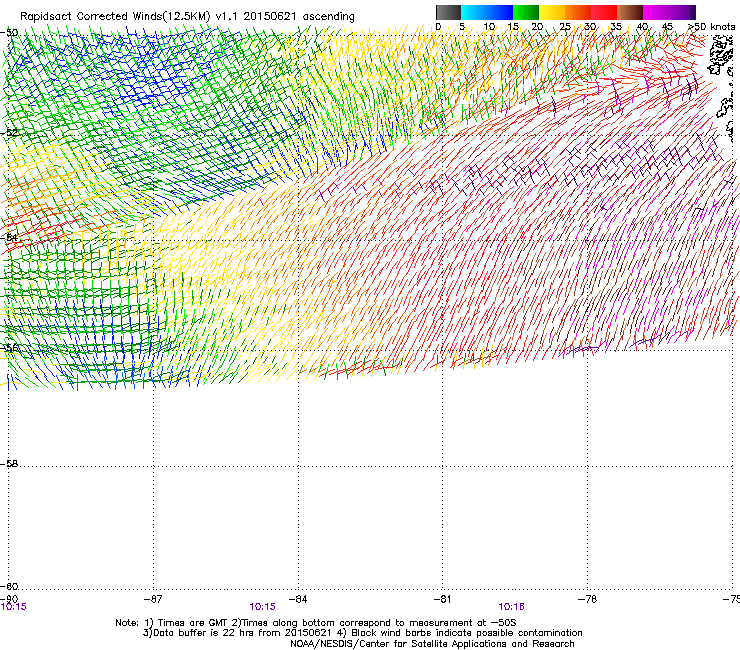This screenshot has height=650, width=740.
Task: Select the yellow 20-25 knots color swatch
Action: [x=552, y=12]
